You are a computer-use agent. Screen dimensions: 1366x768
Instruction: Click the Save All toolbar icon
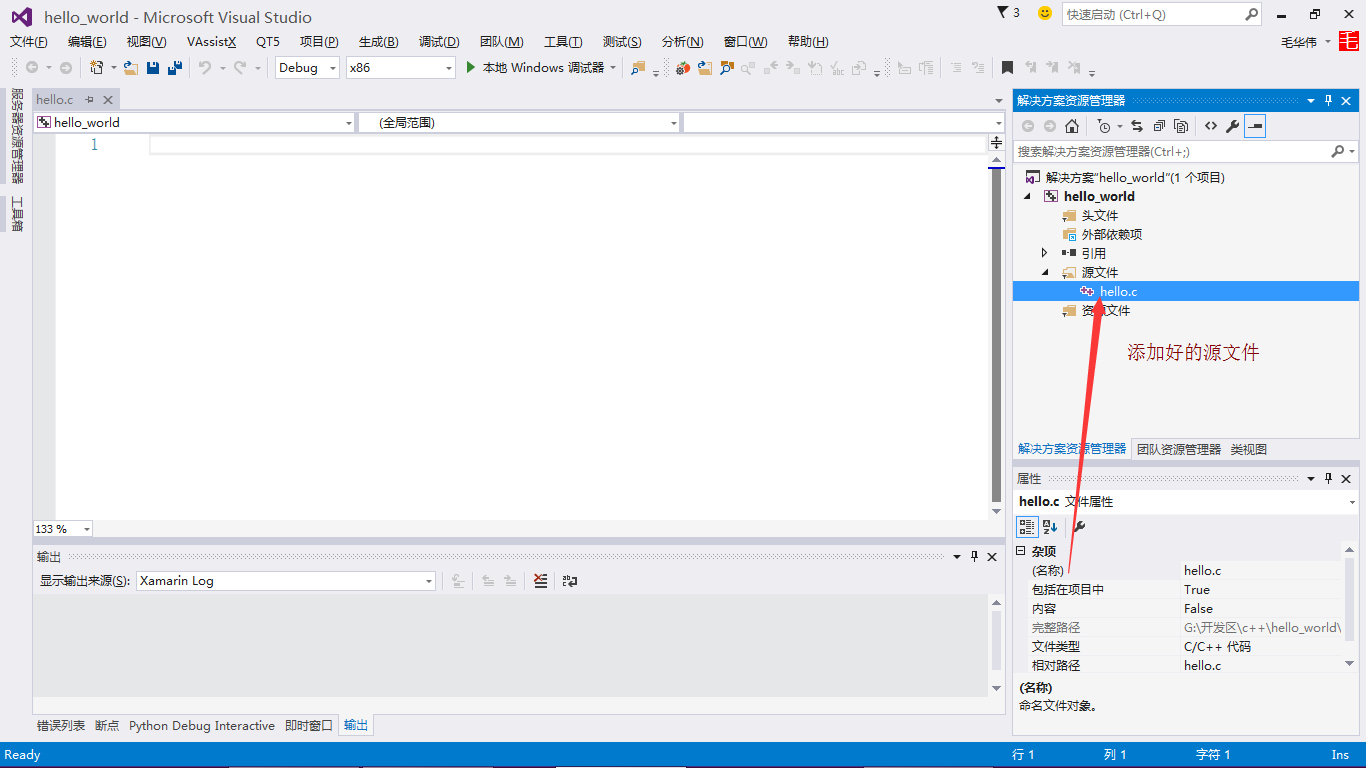tap(175, 67)
